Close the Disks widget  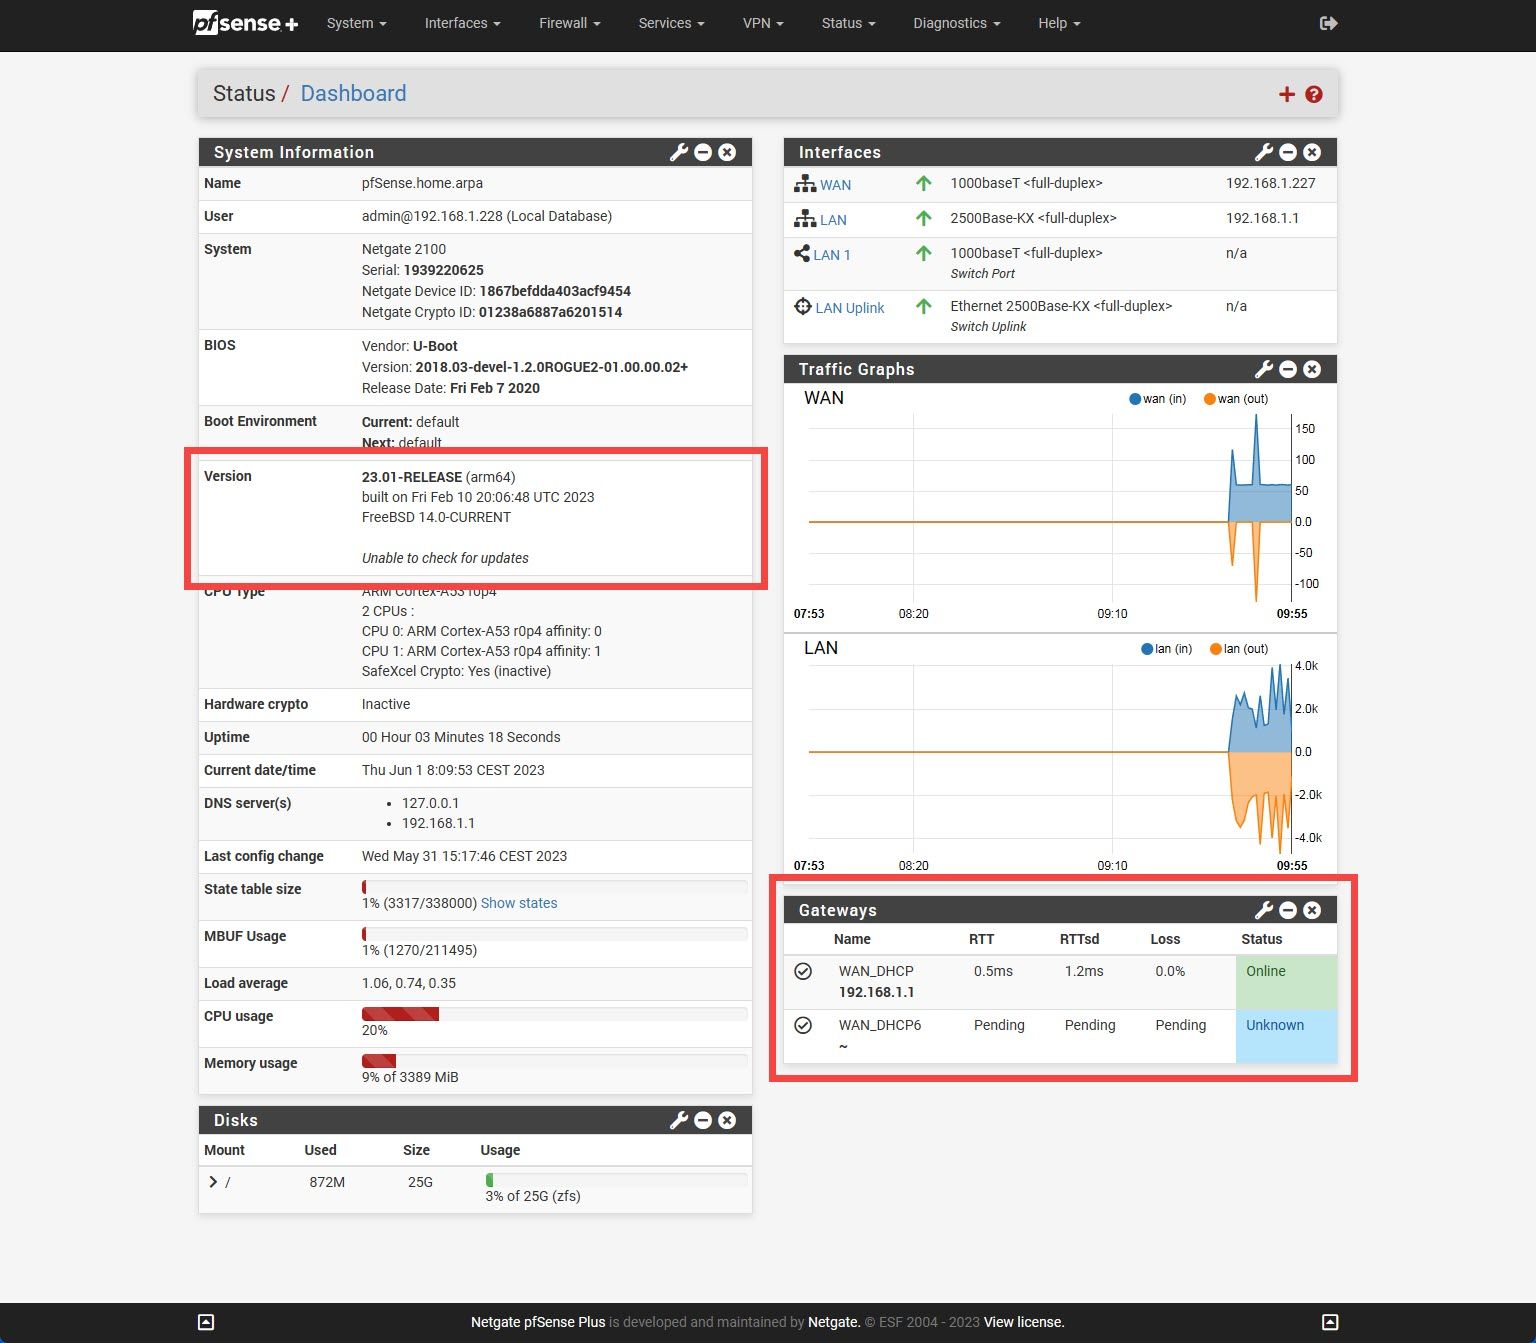[727, 1120]
